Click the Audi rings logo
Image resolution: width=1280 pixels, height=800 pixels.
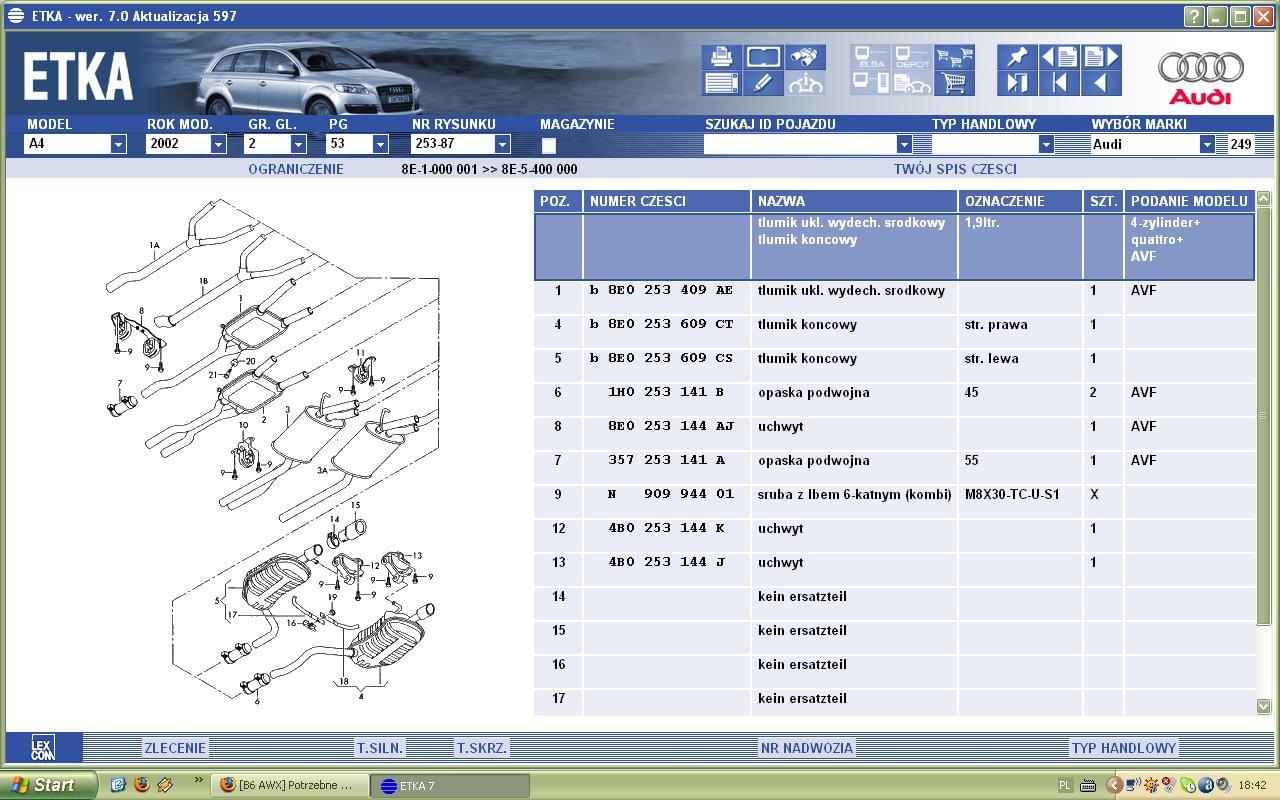tap(1200, 78)
